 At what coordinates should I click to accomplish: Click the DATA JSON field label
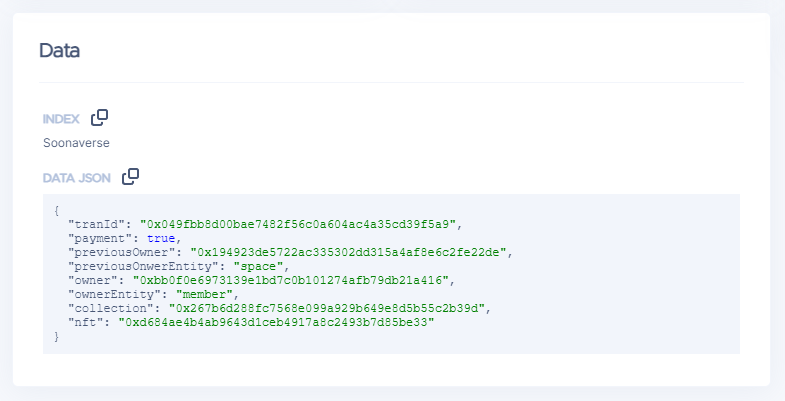click(76, 178)
